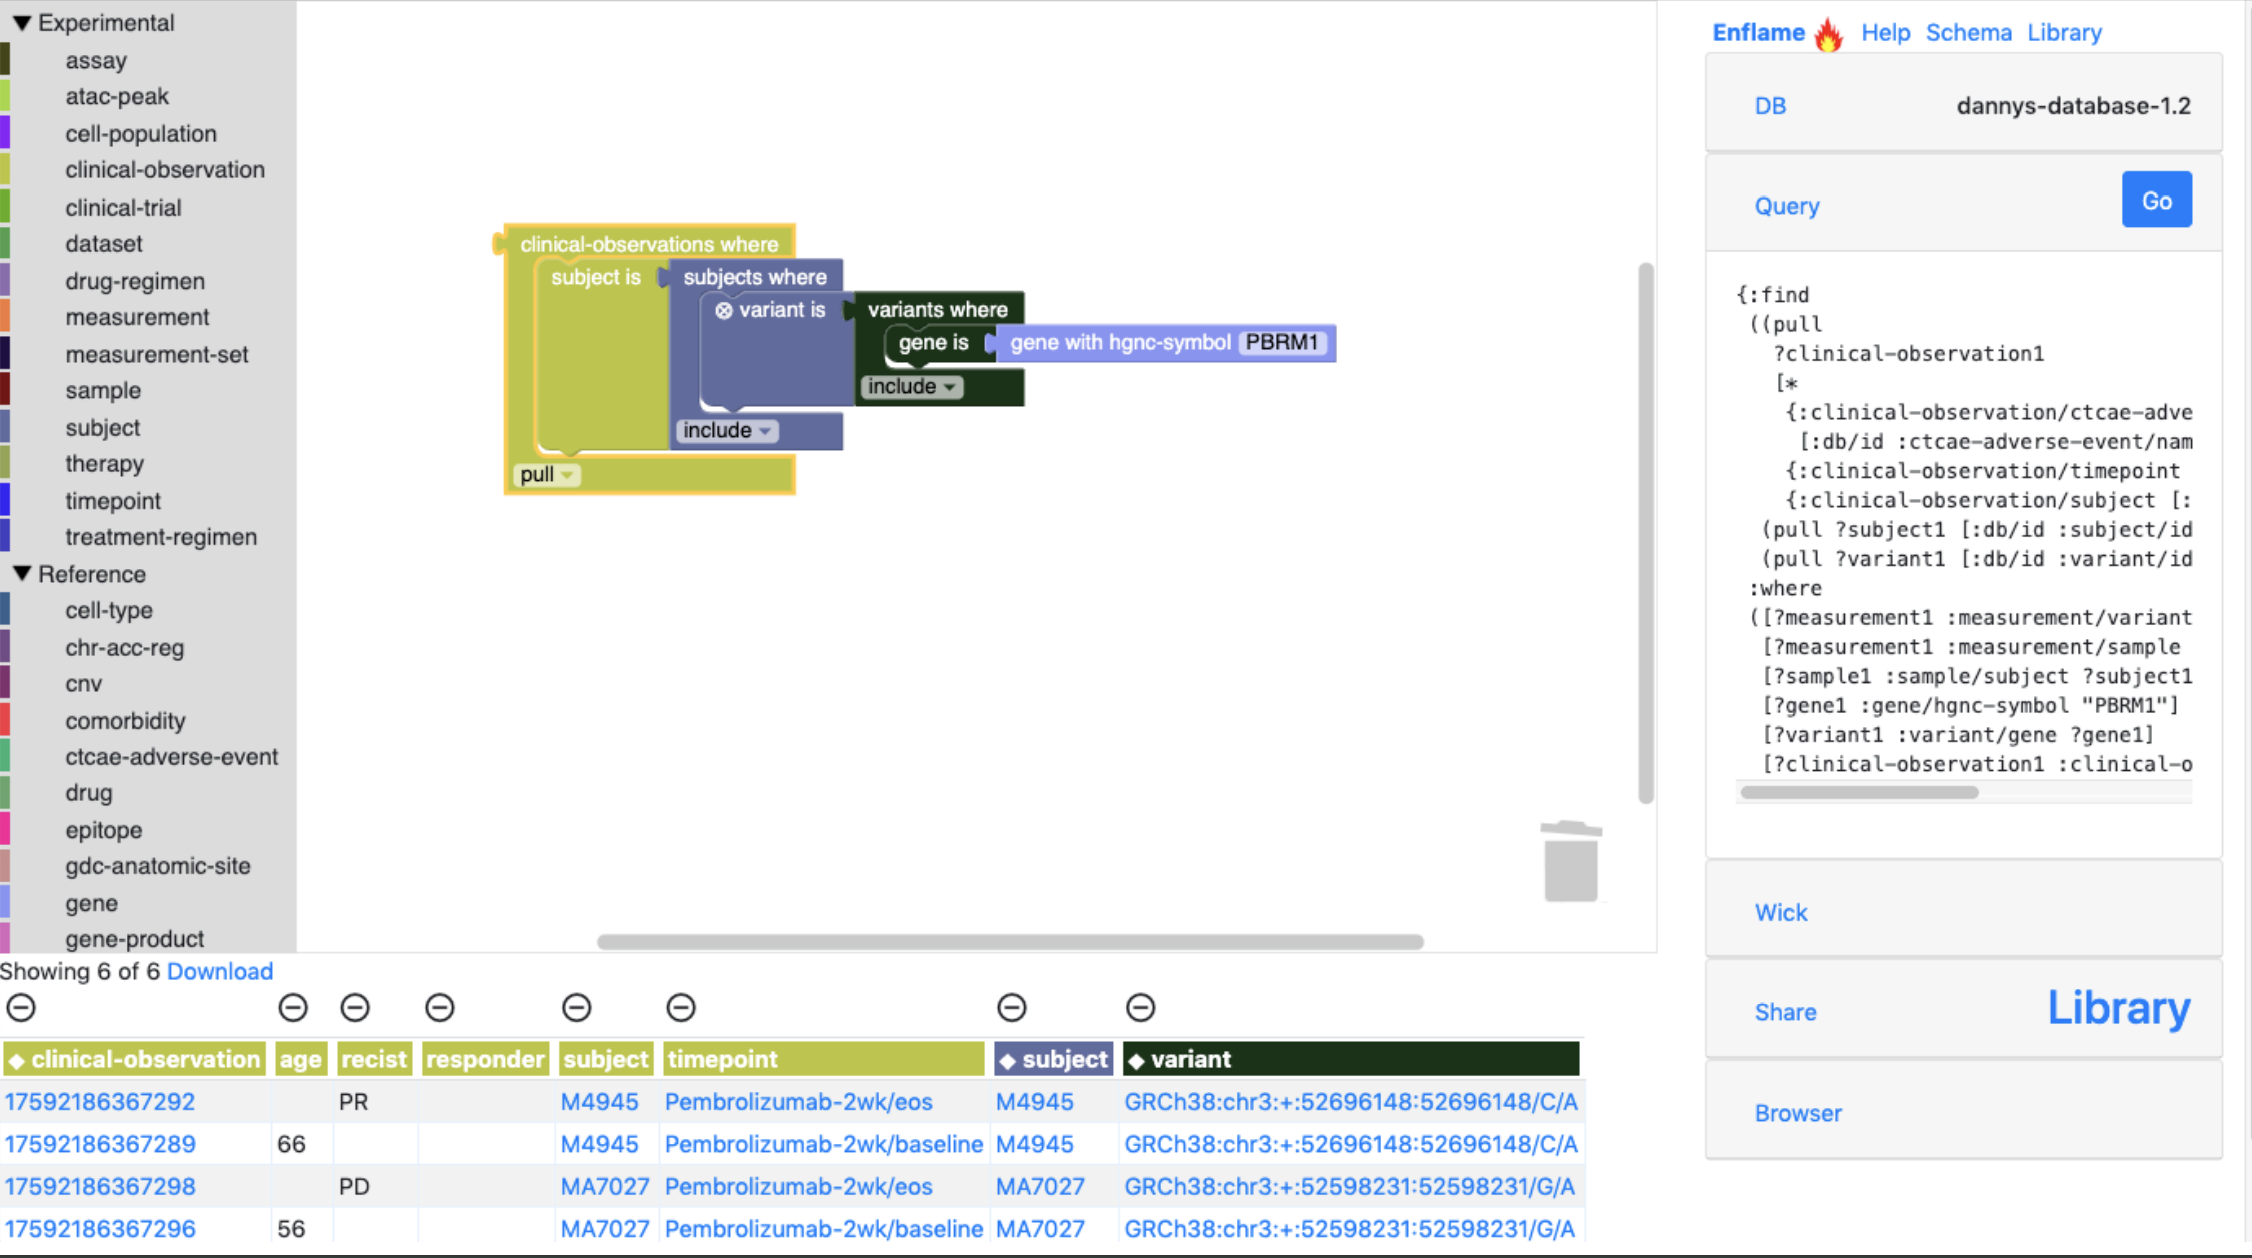Hide the responder column with minus icon
This screenshot has width=2252, height=1258.
[x=440, y=1007]
